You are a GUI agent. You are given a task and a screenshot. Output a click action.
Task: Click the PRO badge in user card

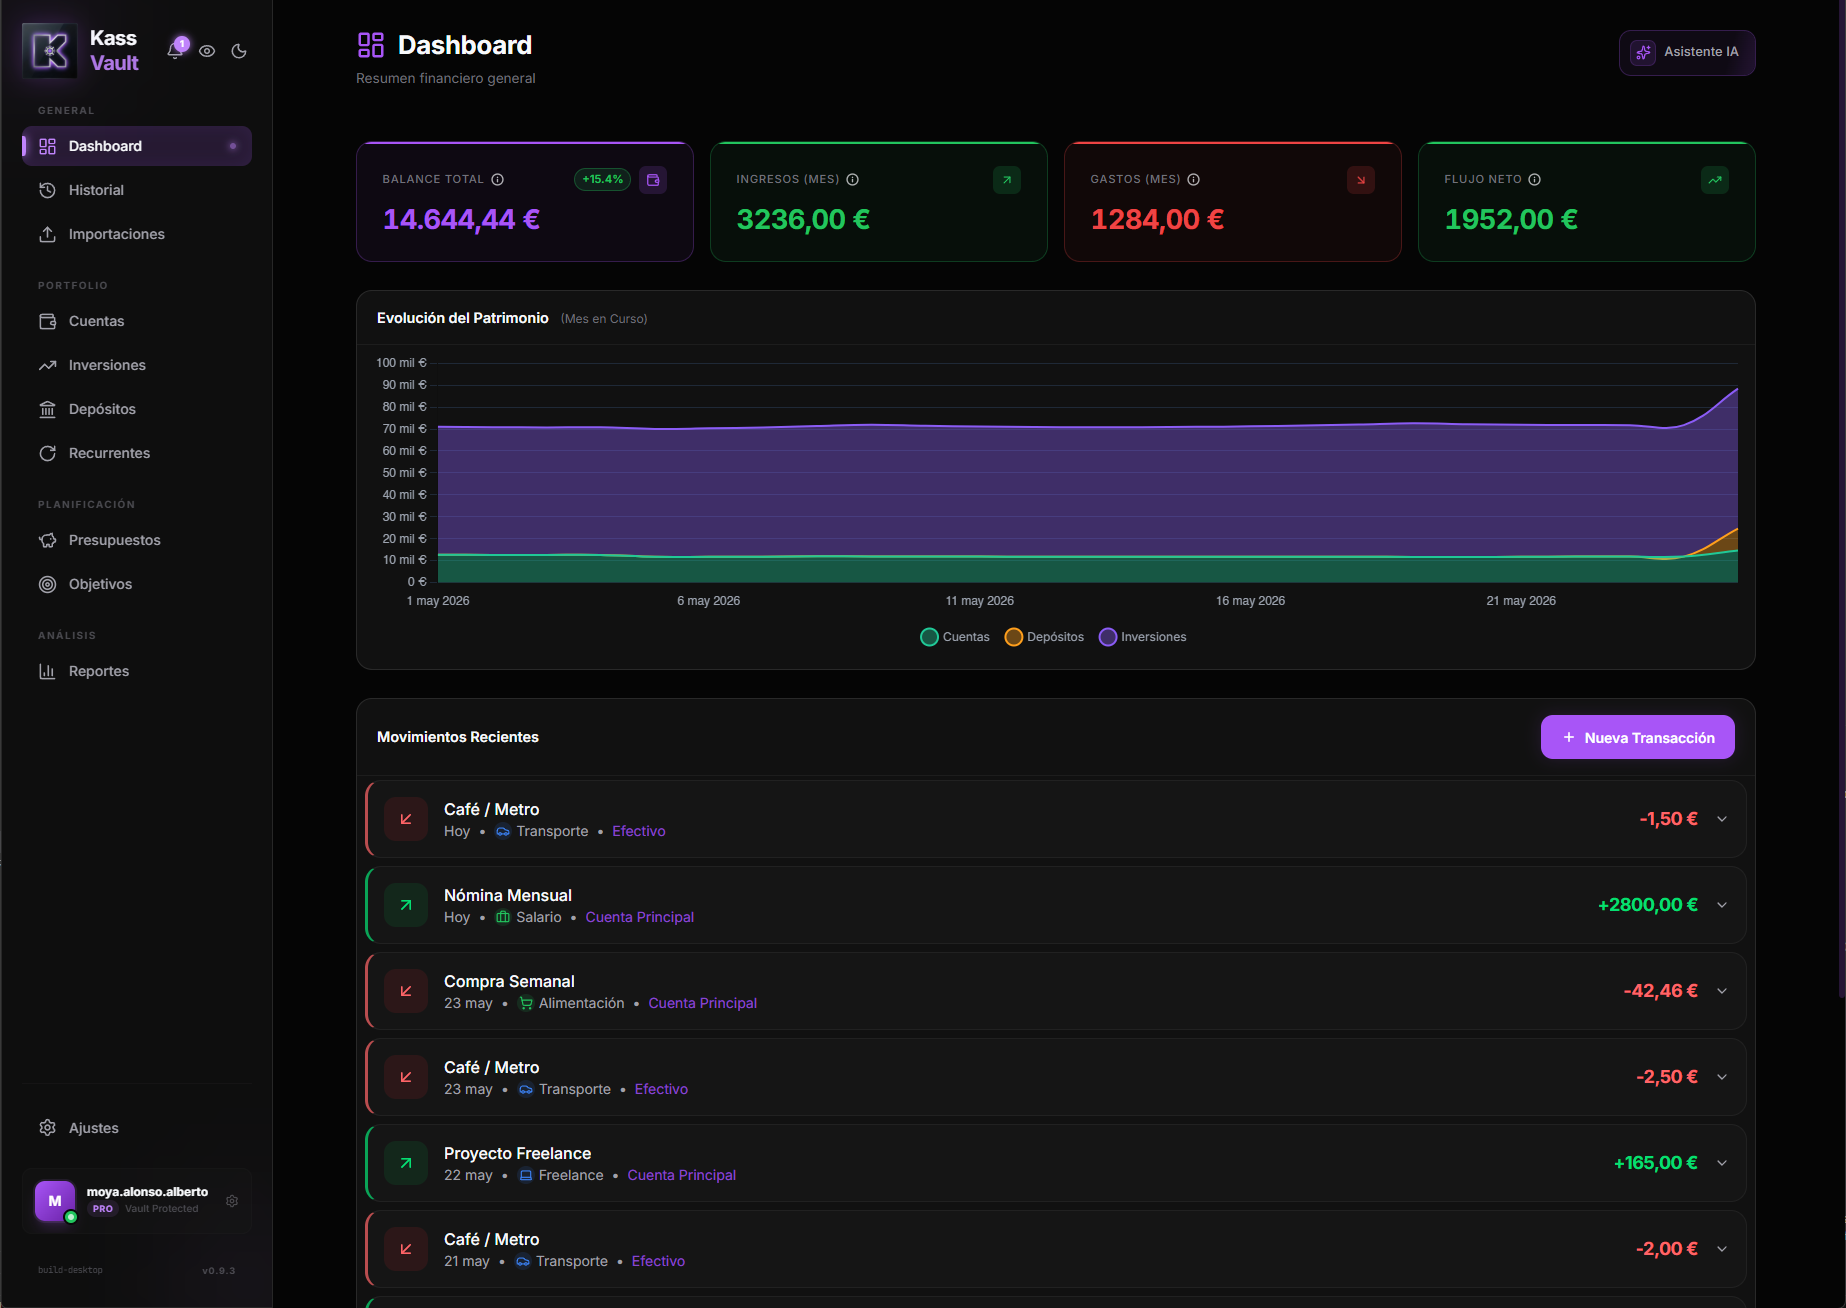click(x=103, y=1209)
